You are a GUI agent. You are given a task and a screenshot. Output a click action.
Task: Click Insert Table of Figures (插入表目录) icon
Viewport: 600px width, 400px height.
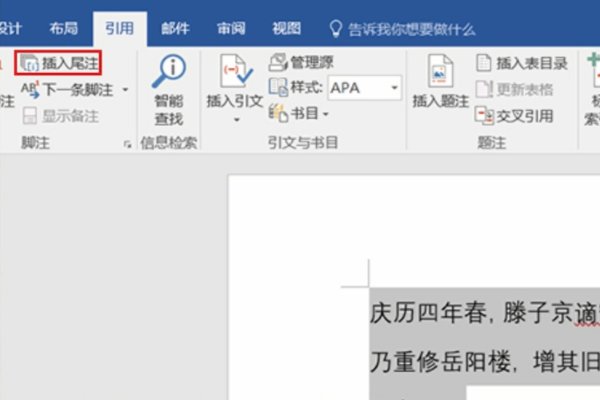point(484,63)
